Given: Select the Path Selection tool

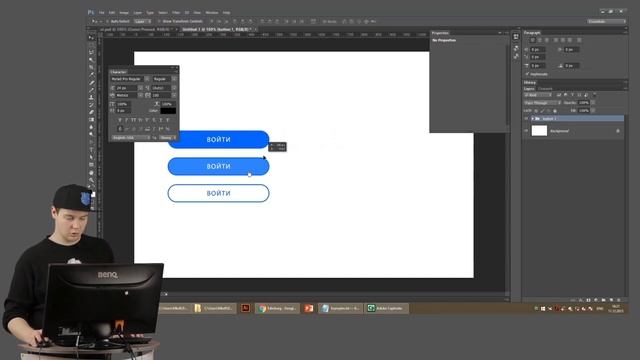Looking at the screenshot, I should click(x=91, y=157).
